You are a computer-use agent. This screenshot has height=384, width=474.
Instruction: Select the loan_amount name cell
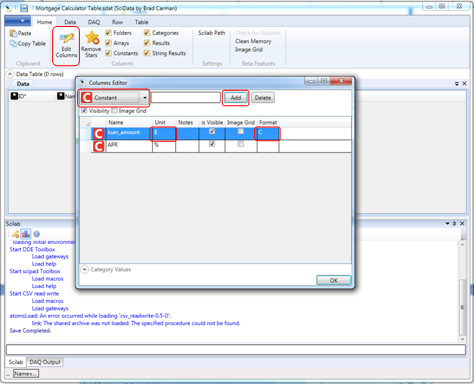pos(129,134)
